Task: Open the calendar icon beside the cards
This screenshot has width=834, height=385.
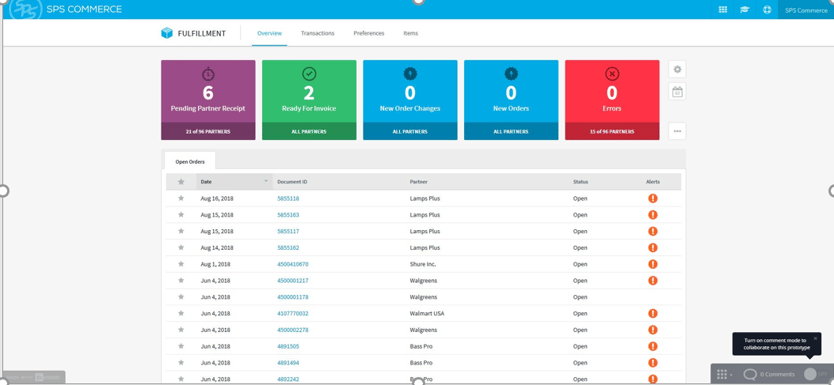Action: pyautogui.click(x=677, y=91)
